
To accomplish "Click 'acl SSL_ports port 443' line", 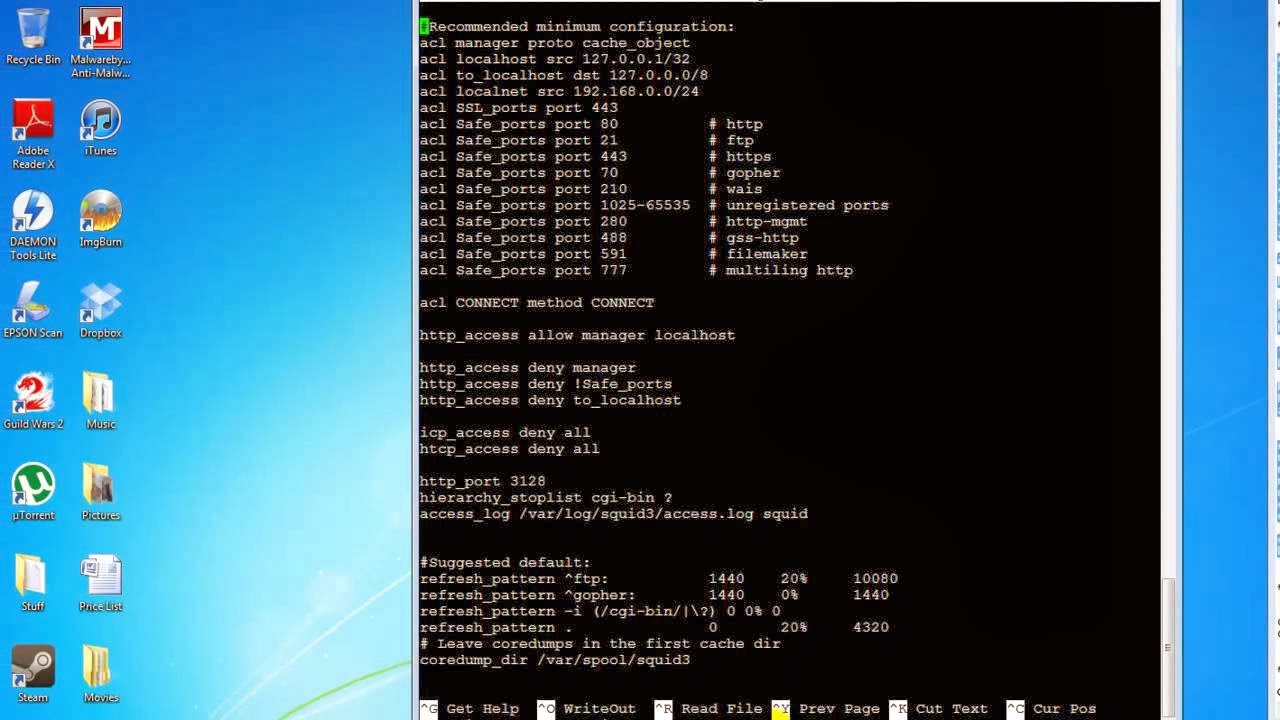I will (519, 108).
